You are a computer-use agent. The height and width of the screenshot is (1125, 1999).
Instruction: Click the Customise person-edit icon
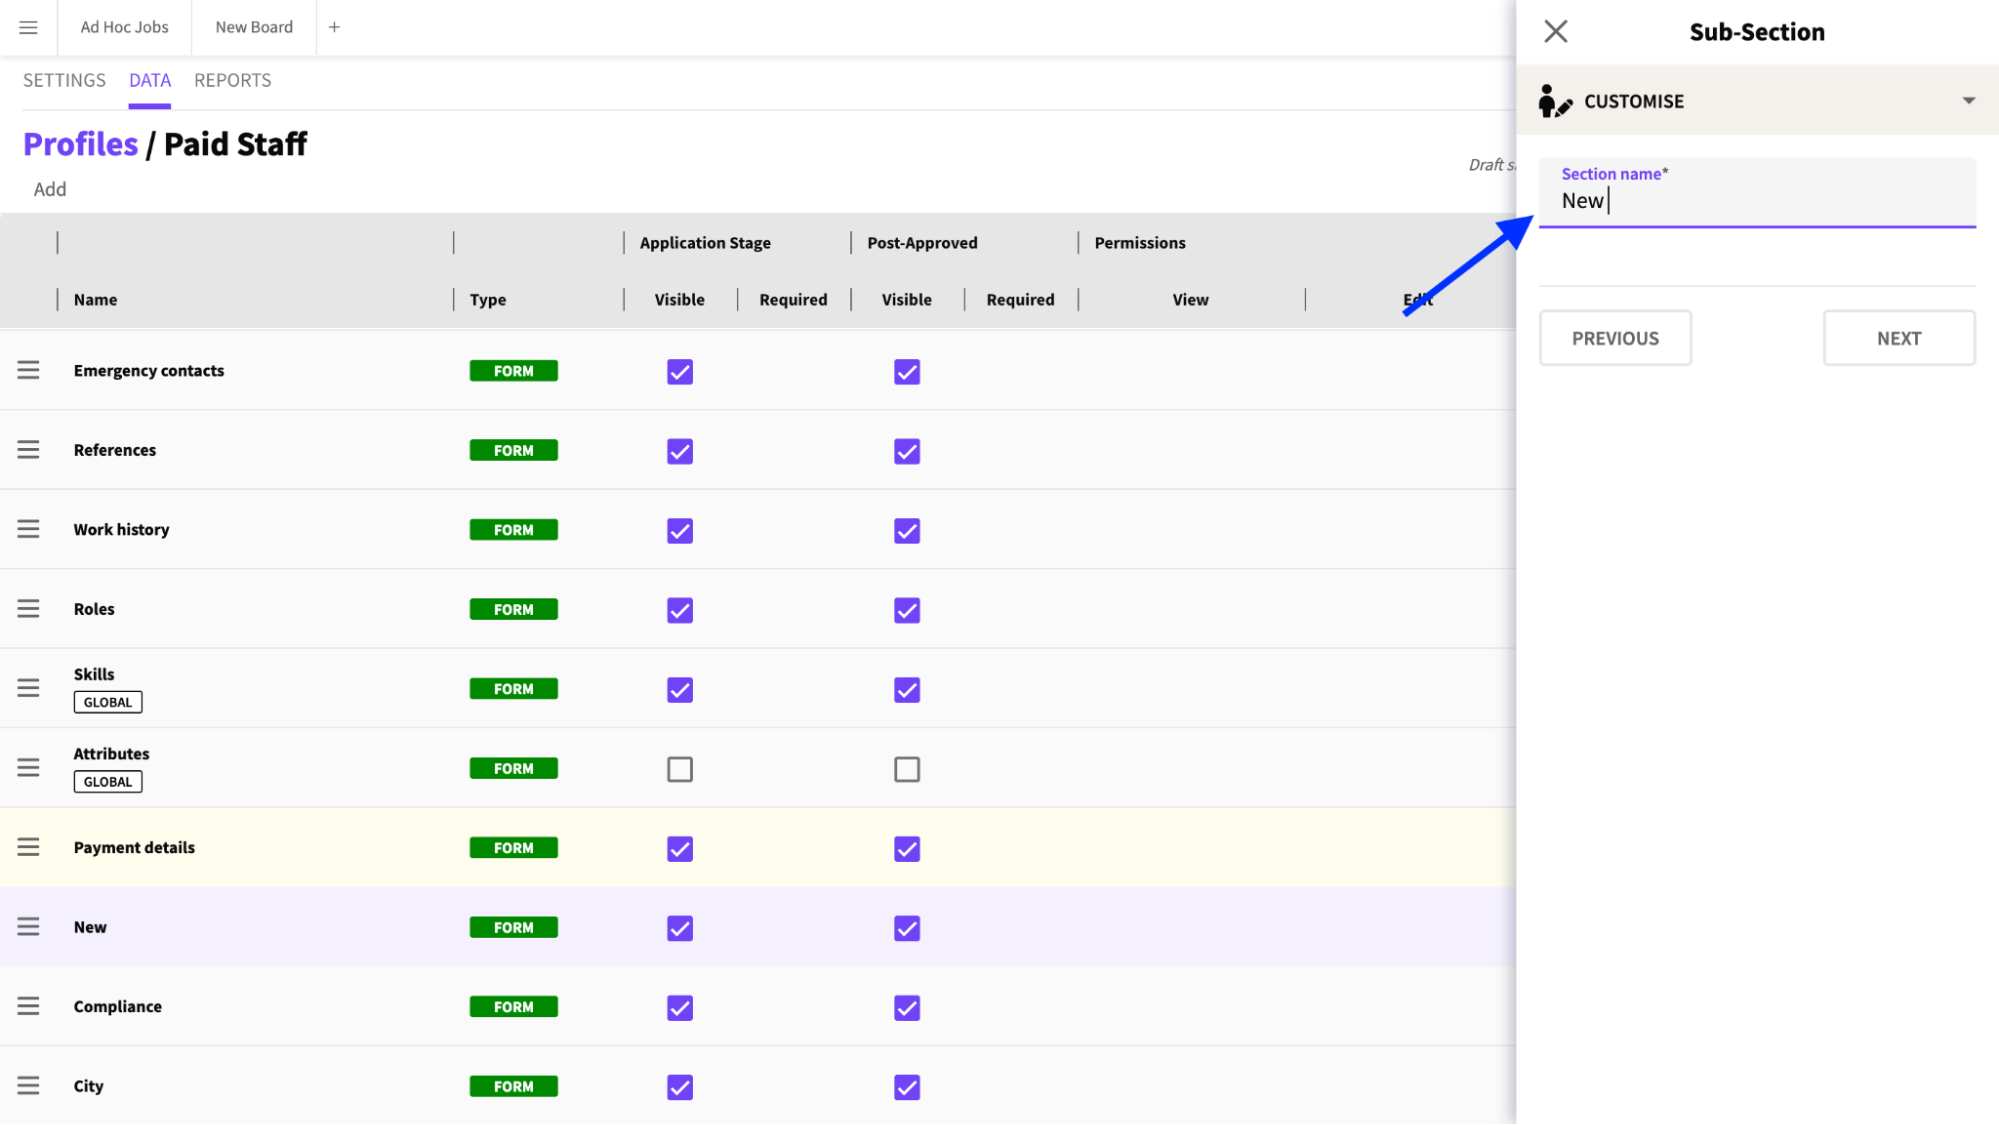pyautogui.click(x=1554, y=101)
